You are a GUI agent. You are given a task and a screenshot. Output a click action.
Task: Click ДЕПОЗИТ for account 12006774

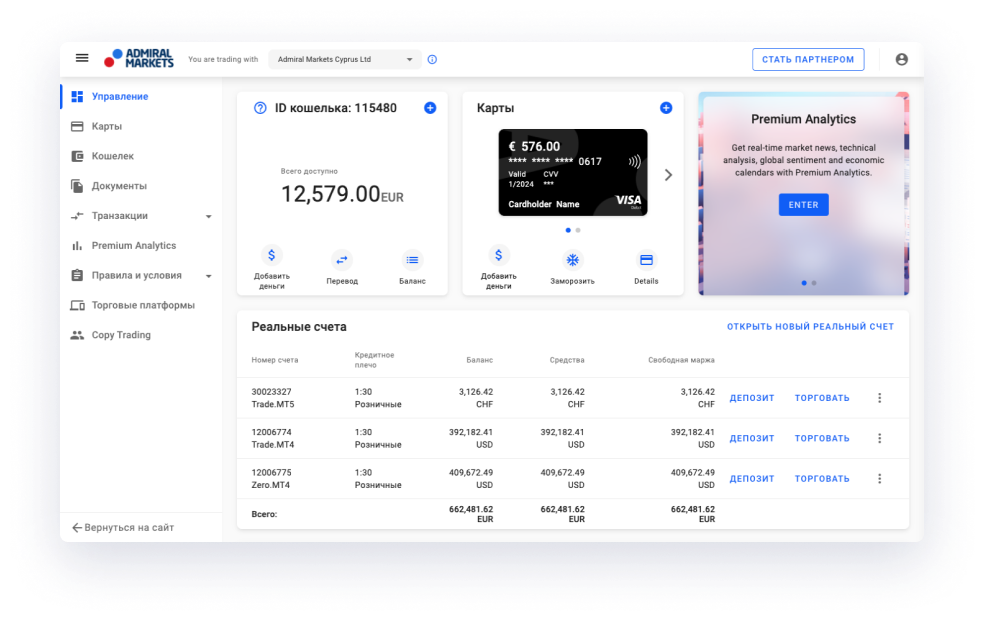pos(752,438)
